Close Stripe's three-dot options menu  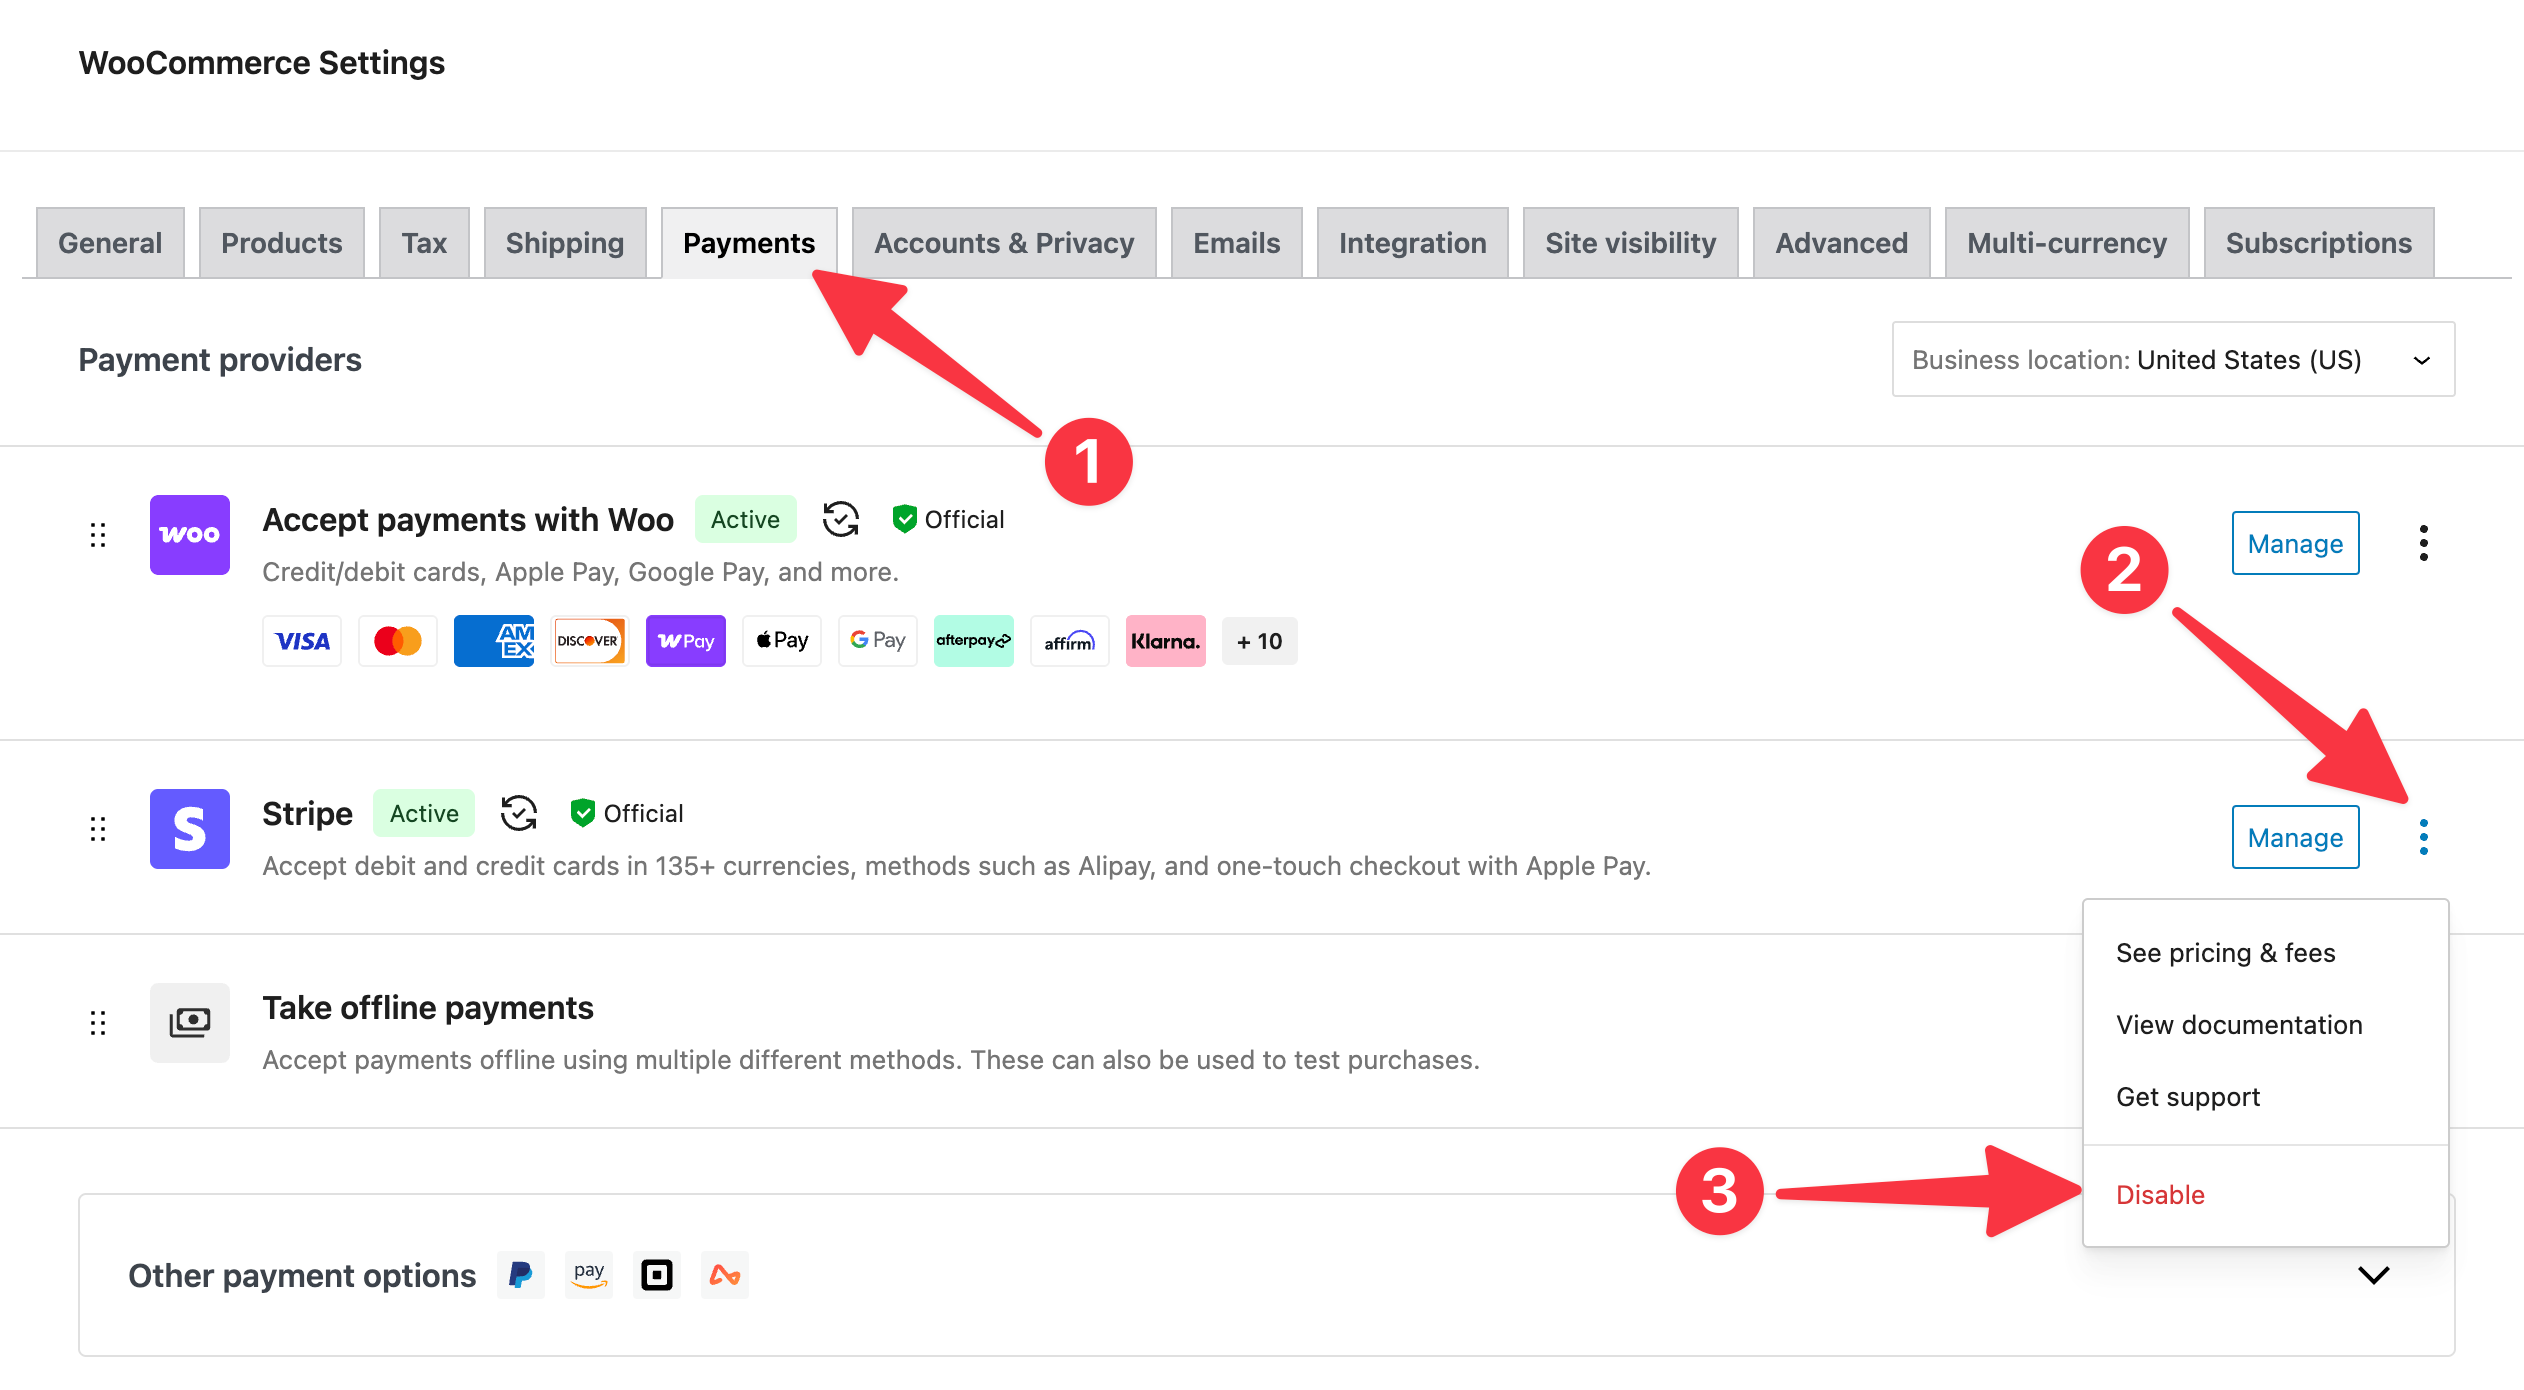[2423, 837]
